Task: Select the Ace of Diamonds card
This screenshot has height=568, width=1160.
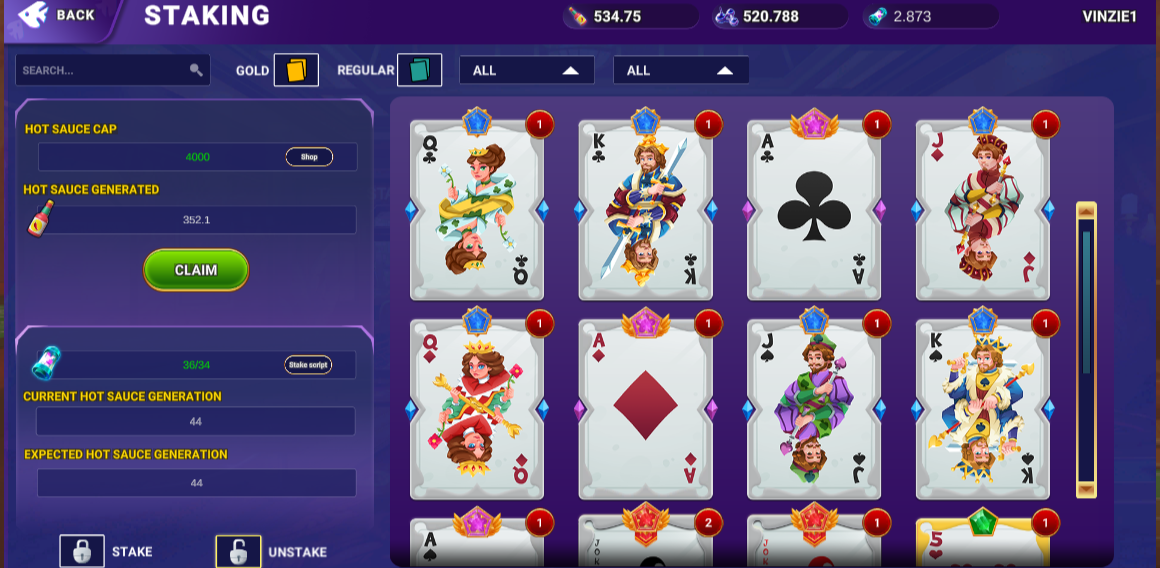Action: [645, 409]
